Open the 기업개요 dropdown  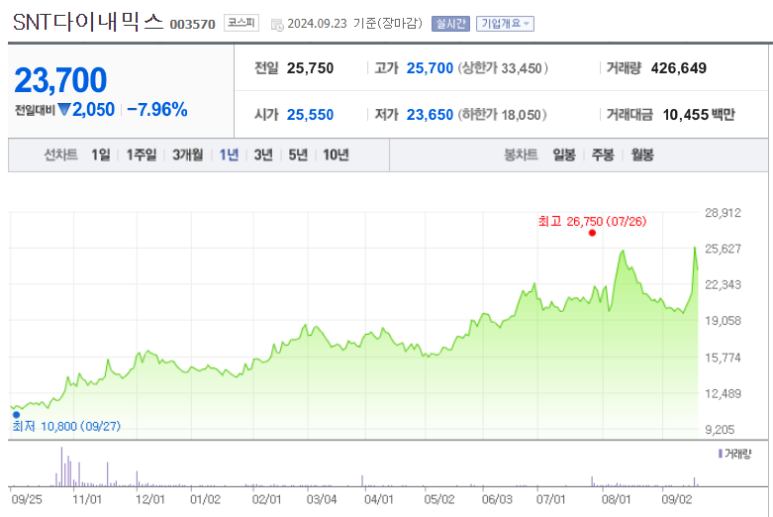point(505,24)
